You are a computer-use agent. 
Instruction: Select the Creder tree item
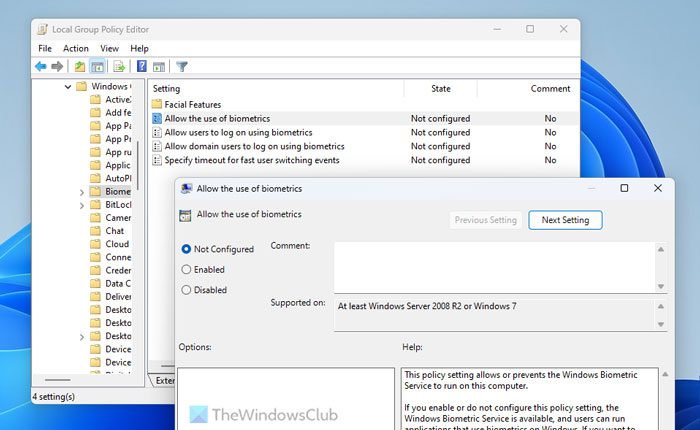tap(118, 270)
